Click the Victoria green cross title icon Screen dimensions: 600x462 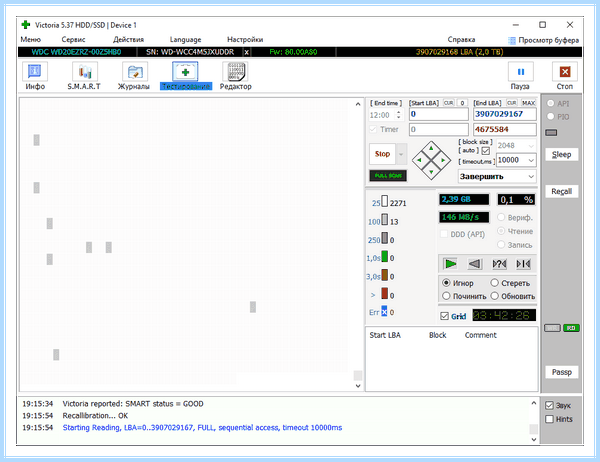pyautogui.click(x=26, y=25)
